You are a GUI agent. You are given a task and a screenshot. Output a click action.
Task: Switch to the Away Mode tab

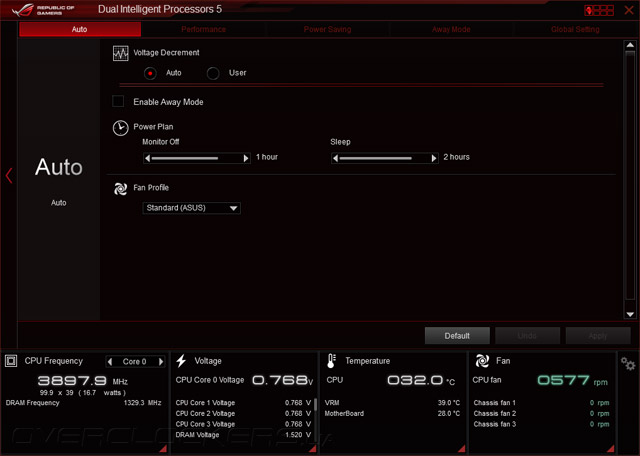click(451, 29)
